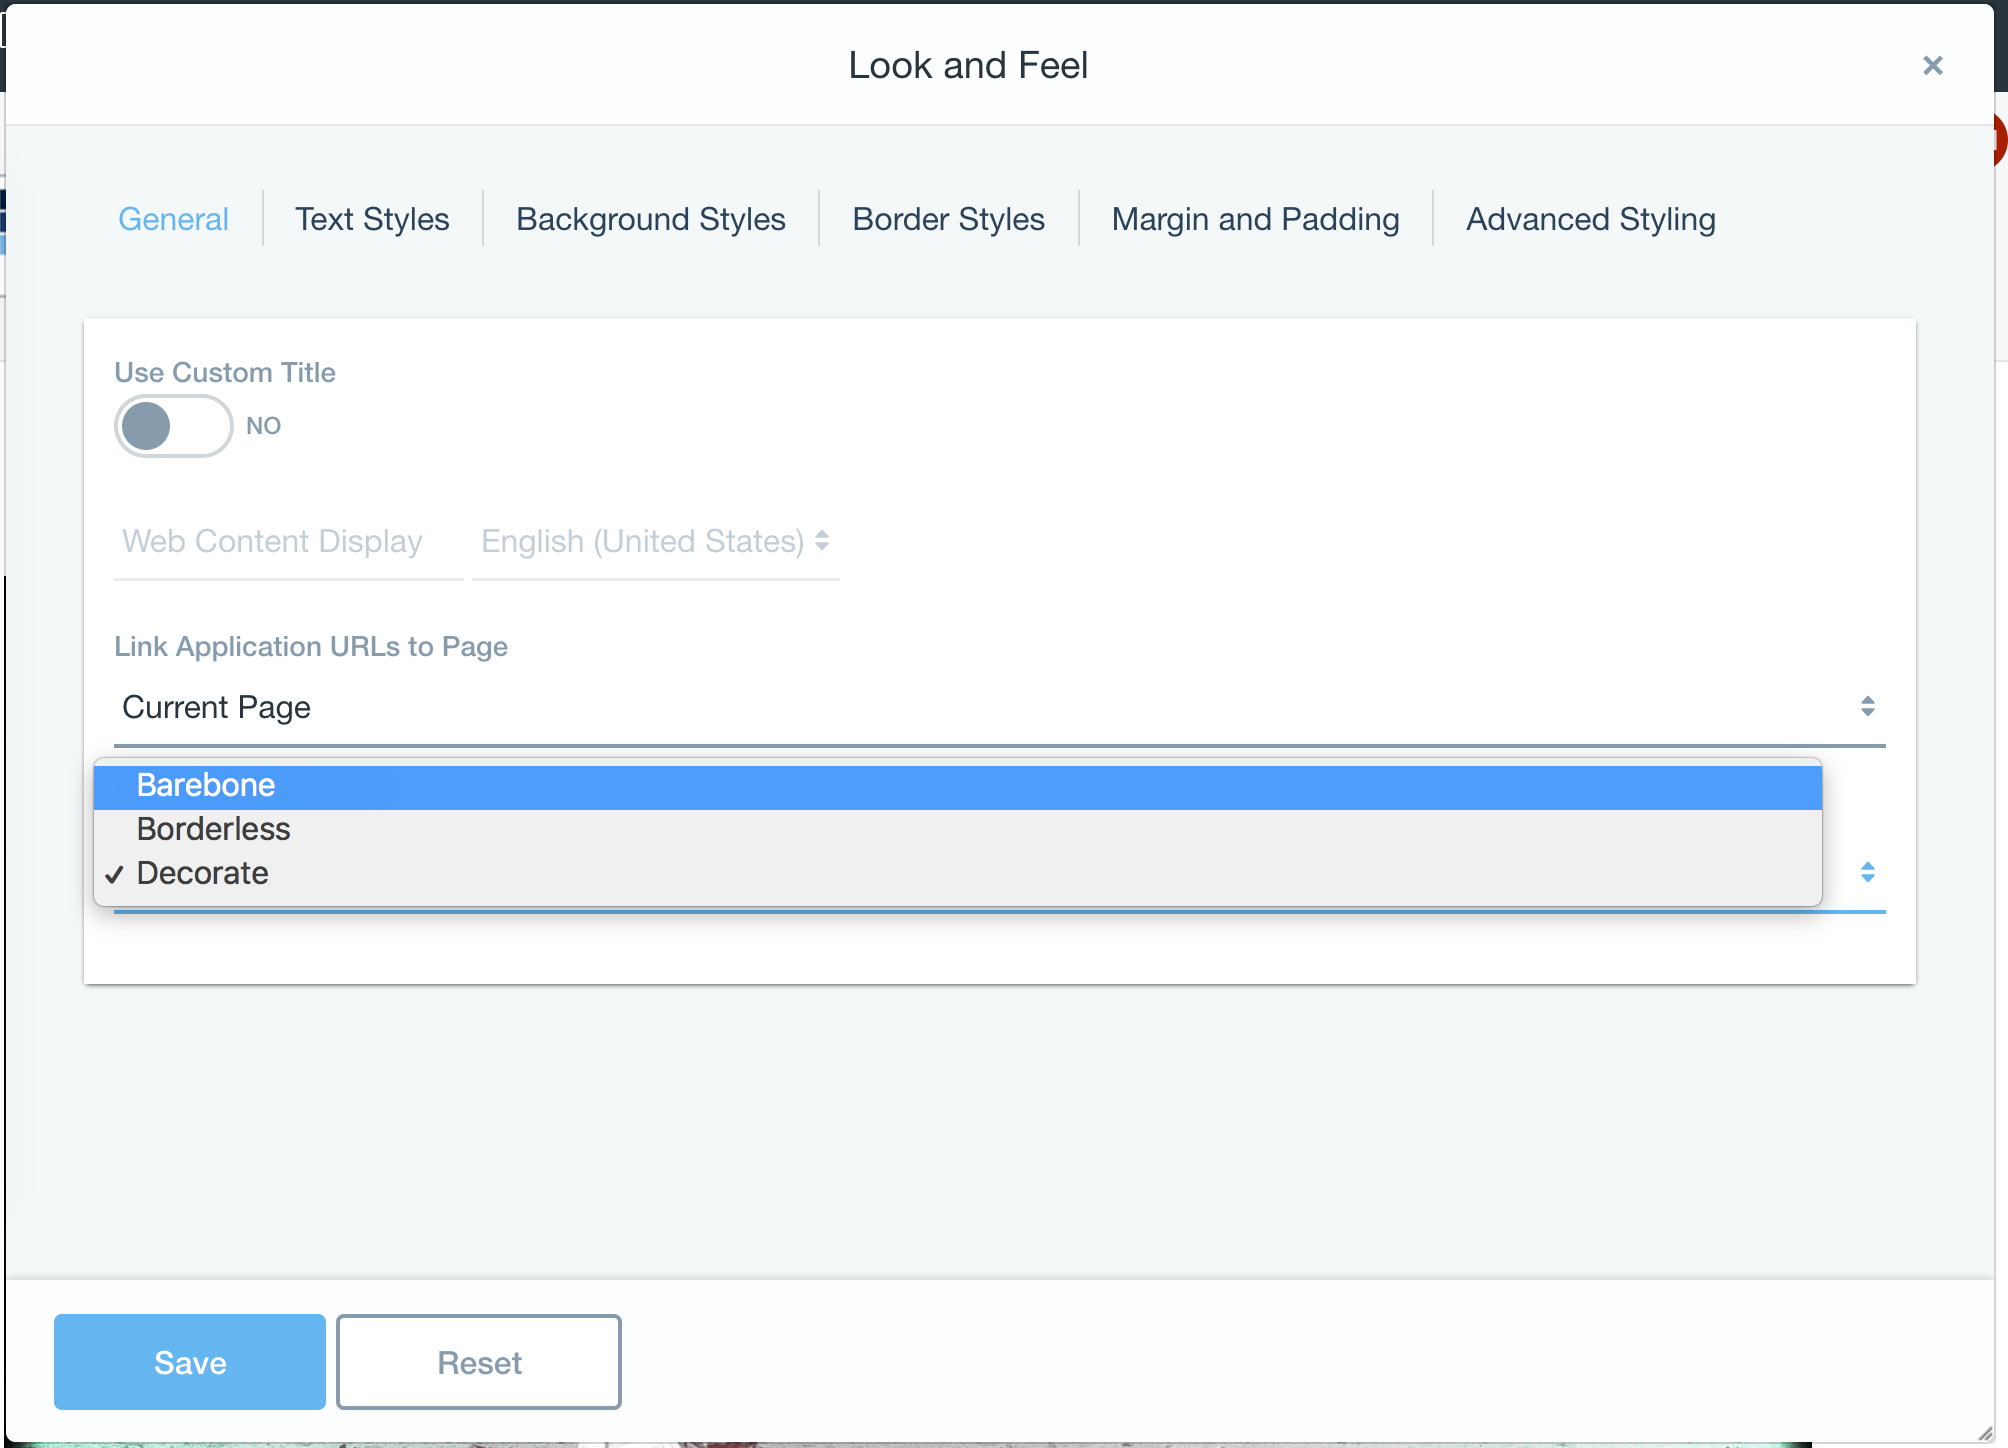Select the Barebone option
This screenshot has height=1448, width=2008.
coord(957,785)
